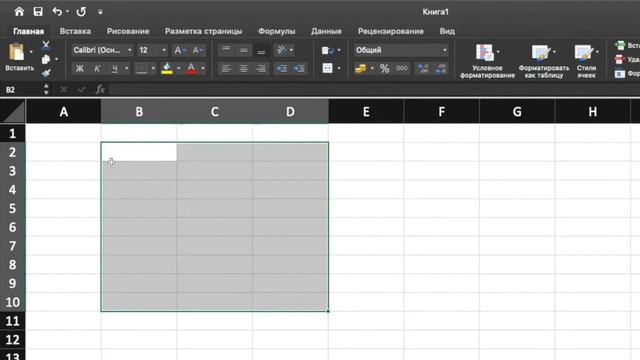Toggle bold with the Ж button
This screenshot has width=640, height=360.
tap(80, 68)
